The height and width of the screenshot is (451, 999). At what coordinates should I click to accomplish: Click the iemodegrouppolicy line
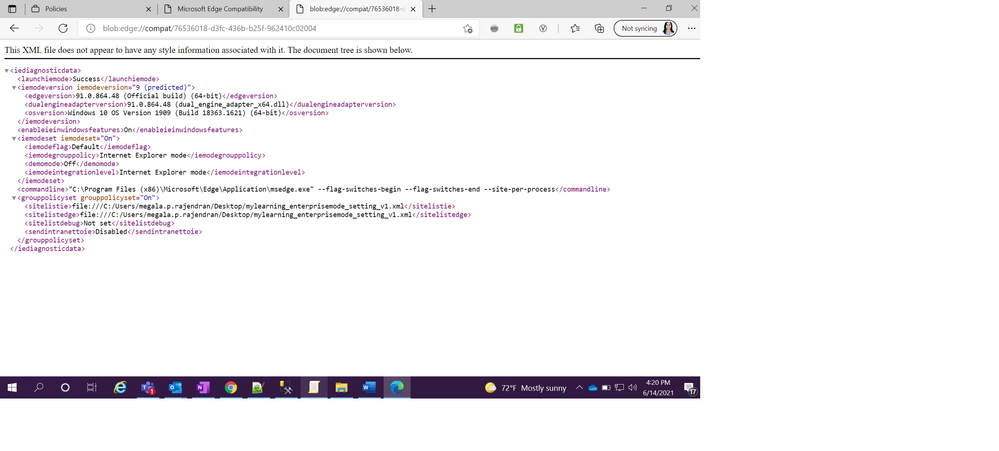[145, 155]
